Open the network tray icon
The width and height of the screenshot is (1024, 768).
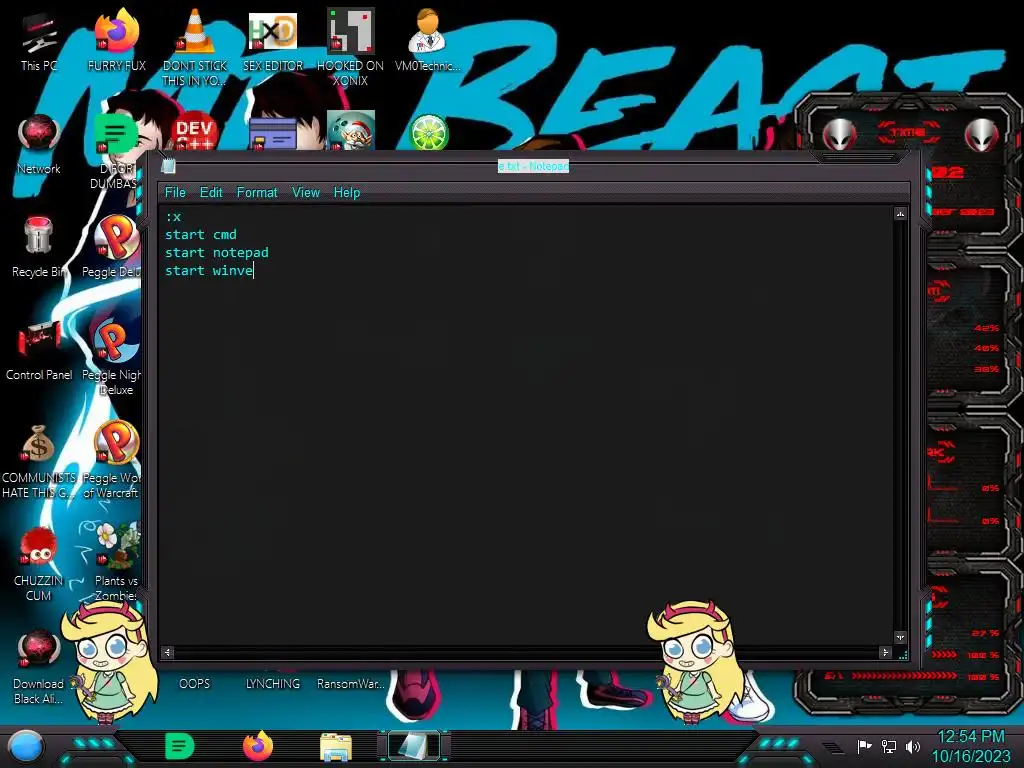click(x=888, y=746)
